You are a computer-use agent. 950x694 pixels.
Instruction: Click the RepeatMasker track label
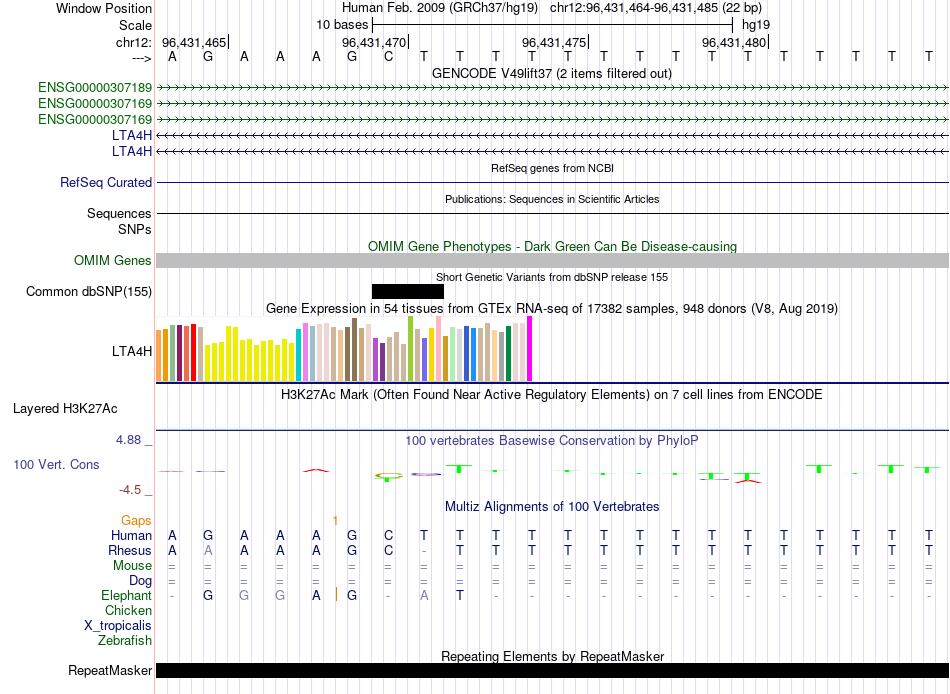click(110, 670)
